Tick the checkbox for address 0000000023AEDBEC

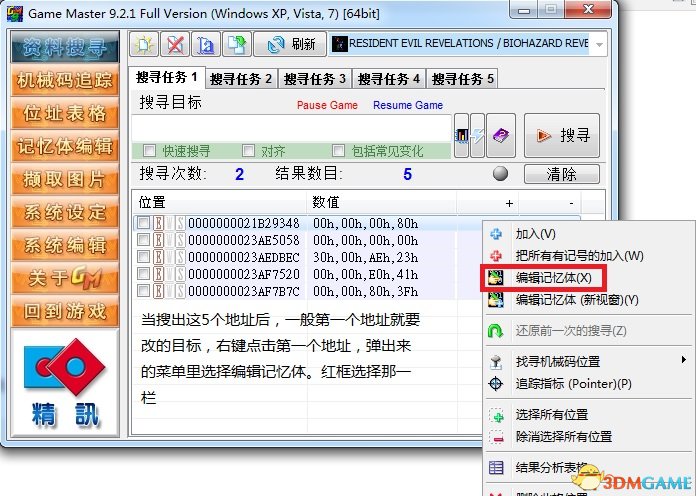pyautogui.click(x=143, y=257)
